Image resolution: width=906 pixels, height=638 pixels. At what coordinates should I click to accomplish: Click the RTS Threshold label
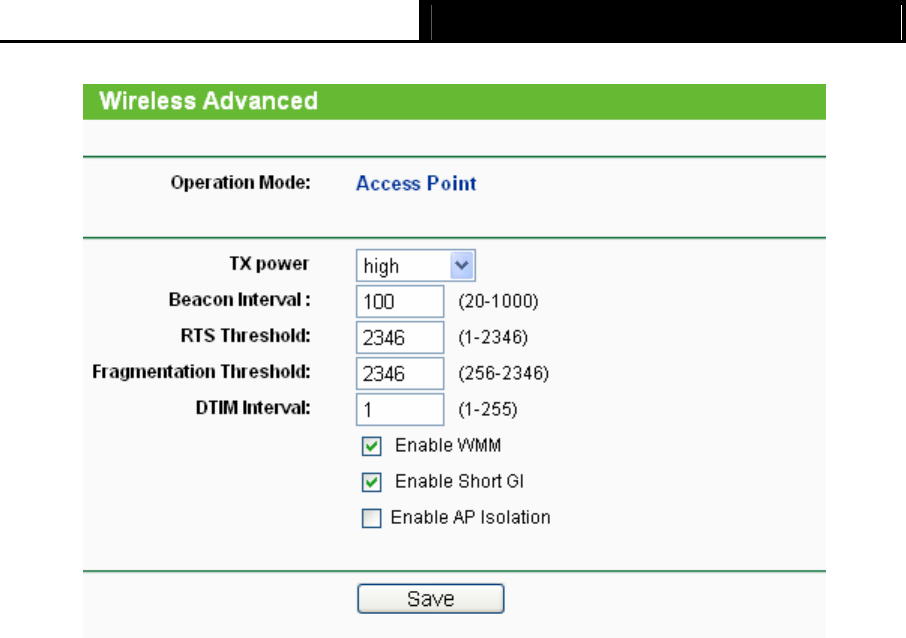[246, 336]
